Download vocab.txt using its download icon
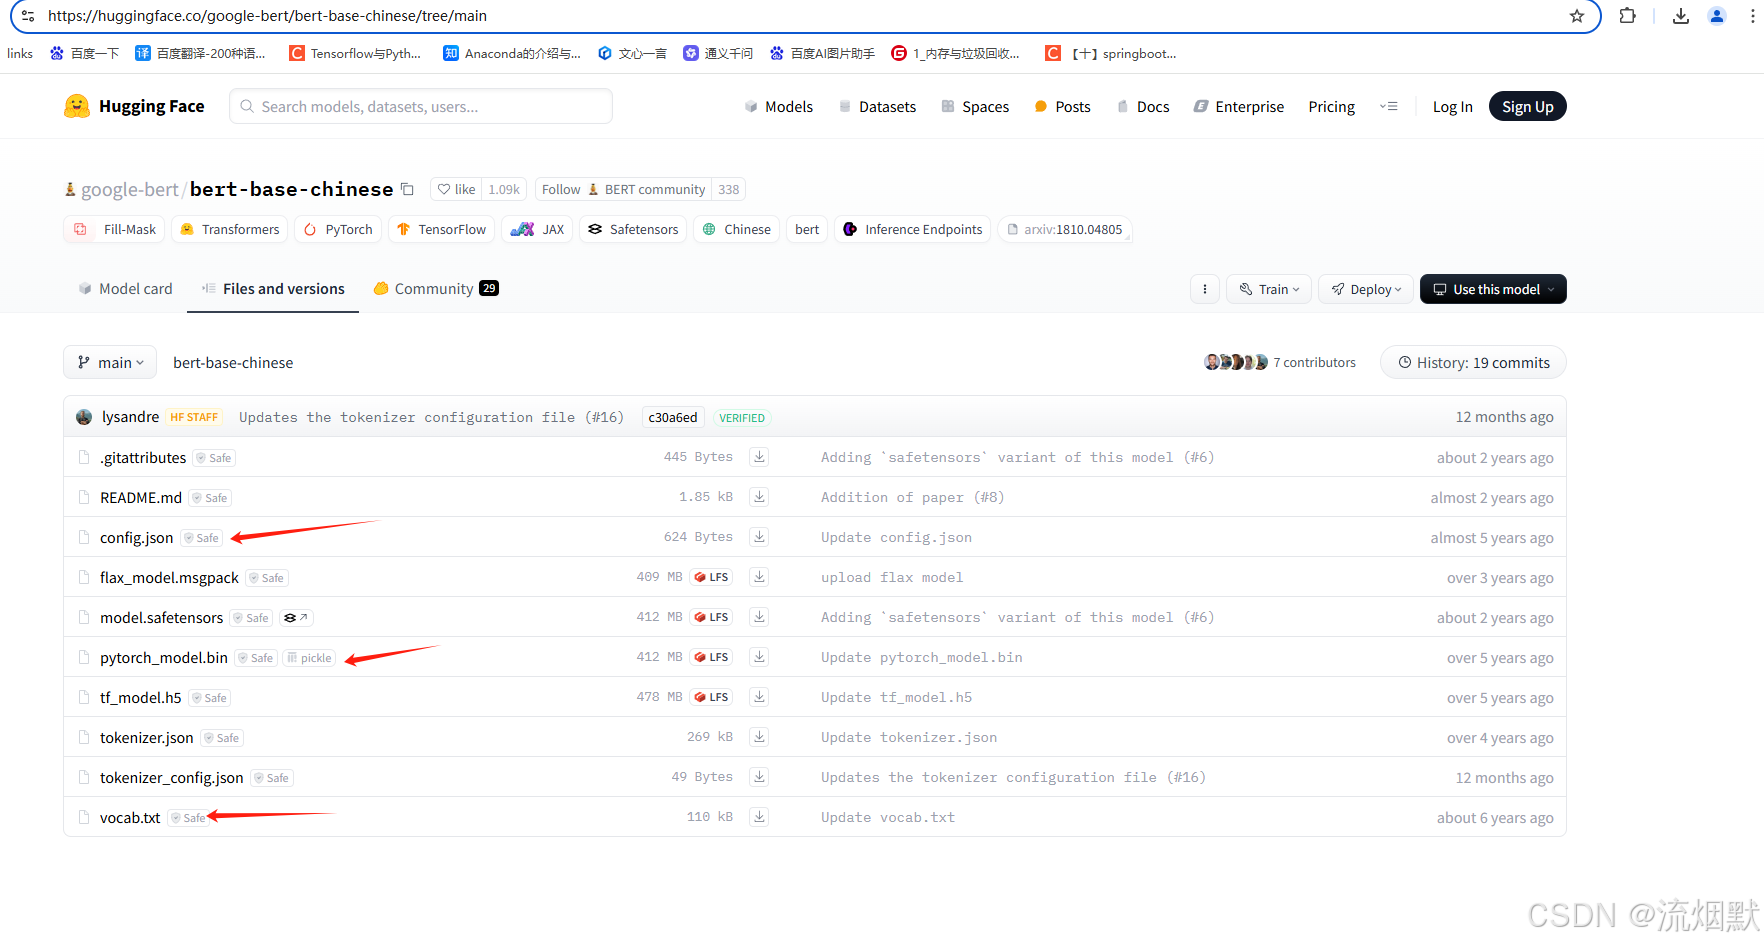 [x=759, y=816]
